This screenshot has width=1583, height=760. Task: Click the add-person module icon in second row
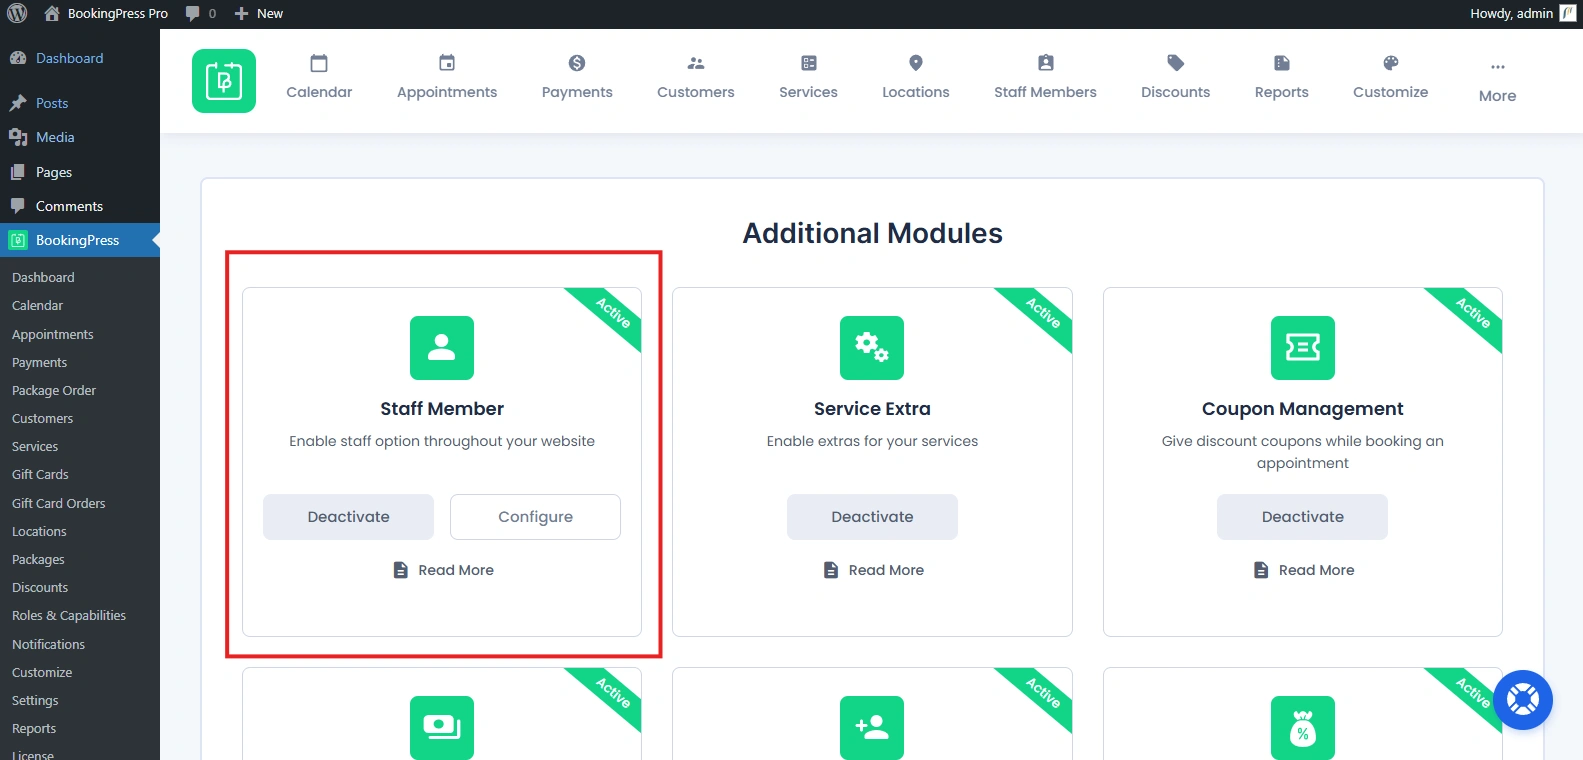pos(872,727)
